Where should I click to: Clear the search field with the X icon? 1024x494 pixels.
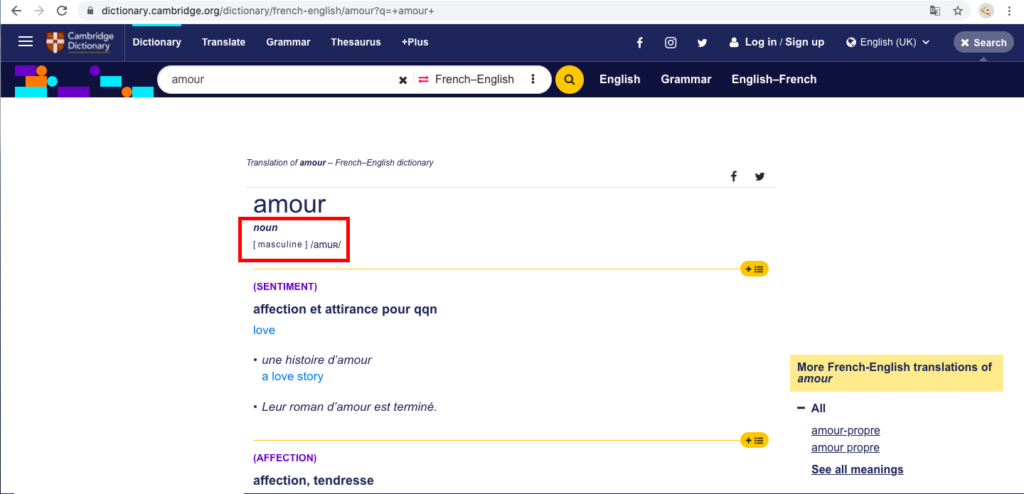click(403, 80)
